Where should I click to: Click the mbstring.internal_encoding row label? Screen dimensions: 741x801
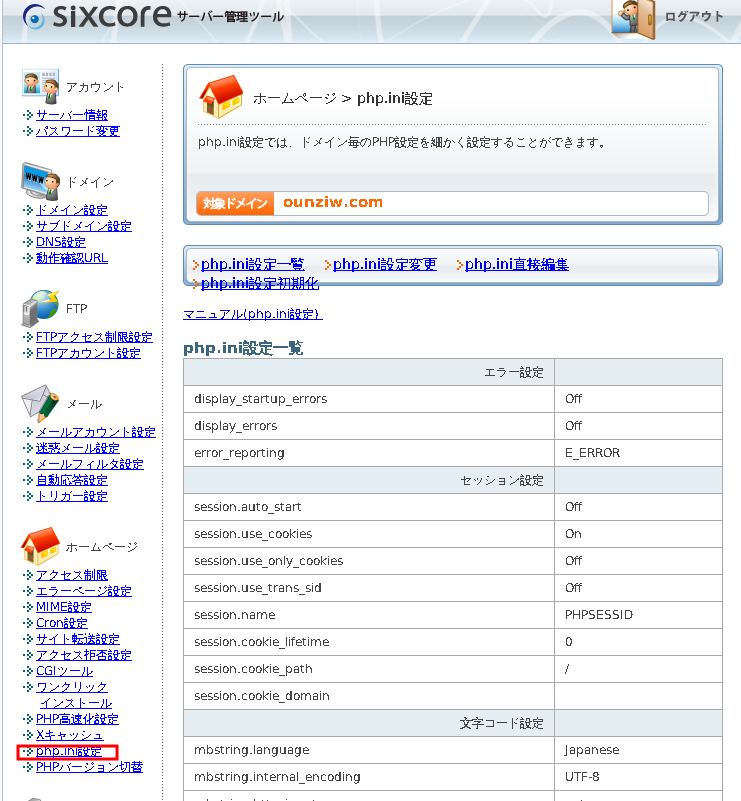click(x=277, y=777)
